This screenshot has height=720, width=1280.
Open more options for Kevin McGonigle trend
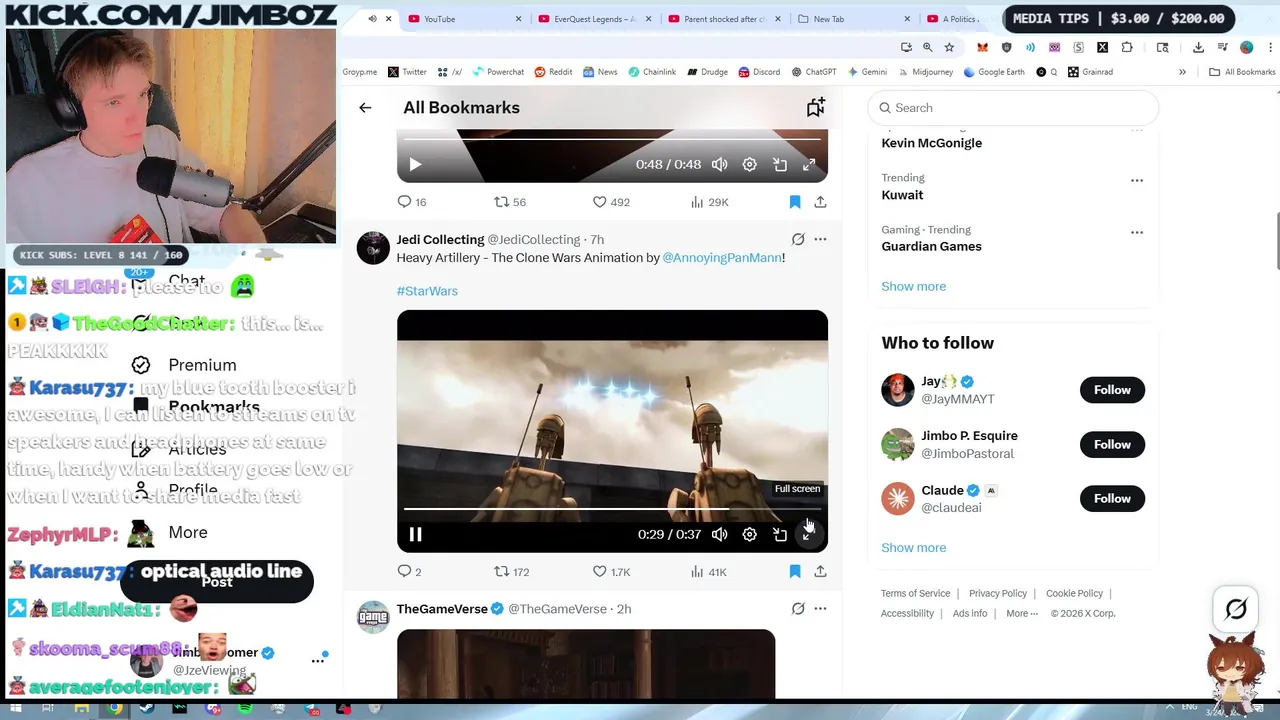(1136, 130)
